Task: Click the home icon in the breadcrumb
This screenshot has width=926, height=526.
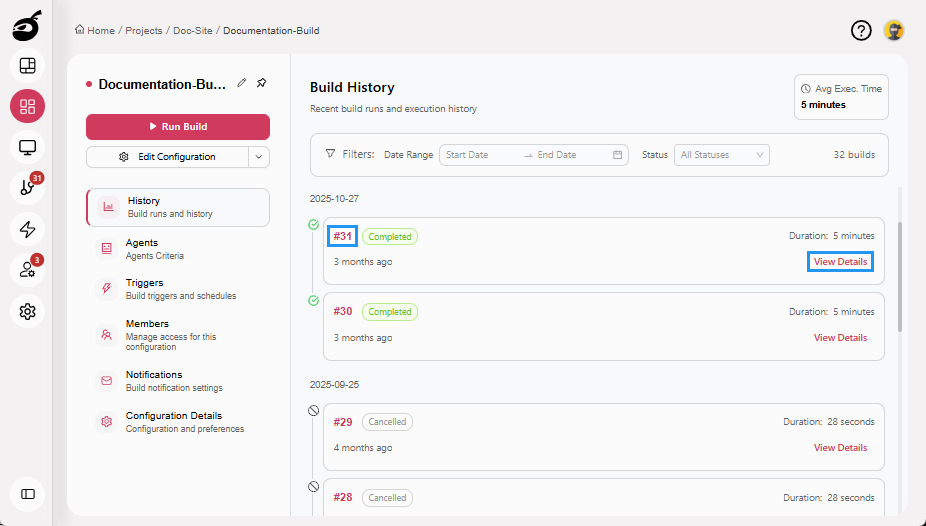Action: pyautogui.click(x=79, y=30)
